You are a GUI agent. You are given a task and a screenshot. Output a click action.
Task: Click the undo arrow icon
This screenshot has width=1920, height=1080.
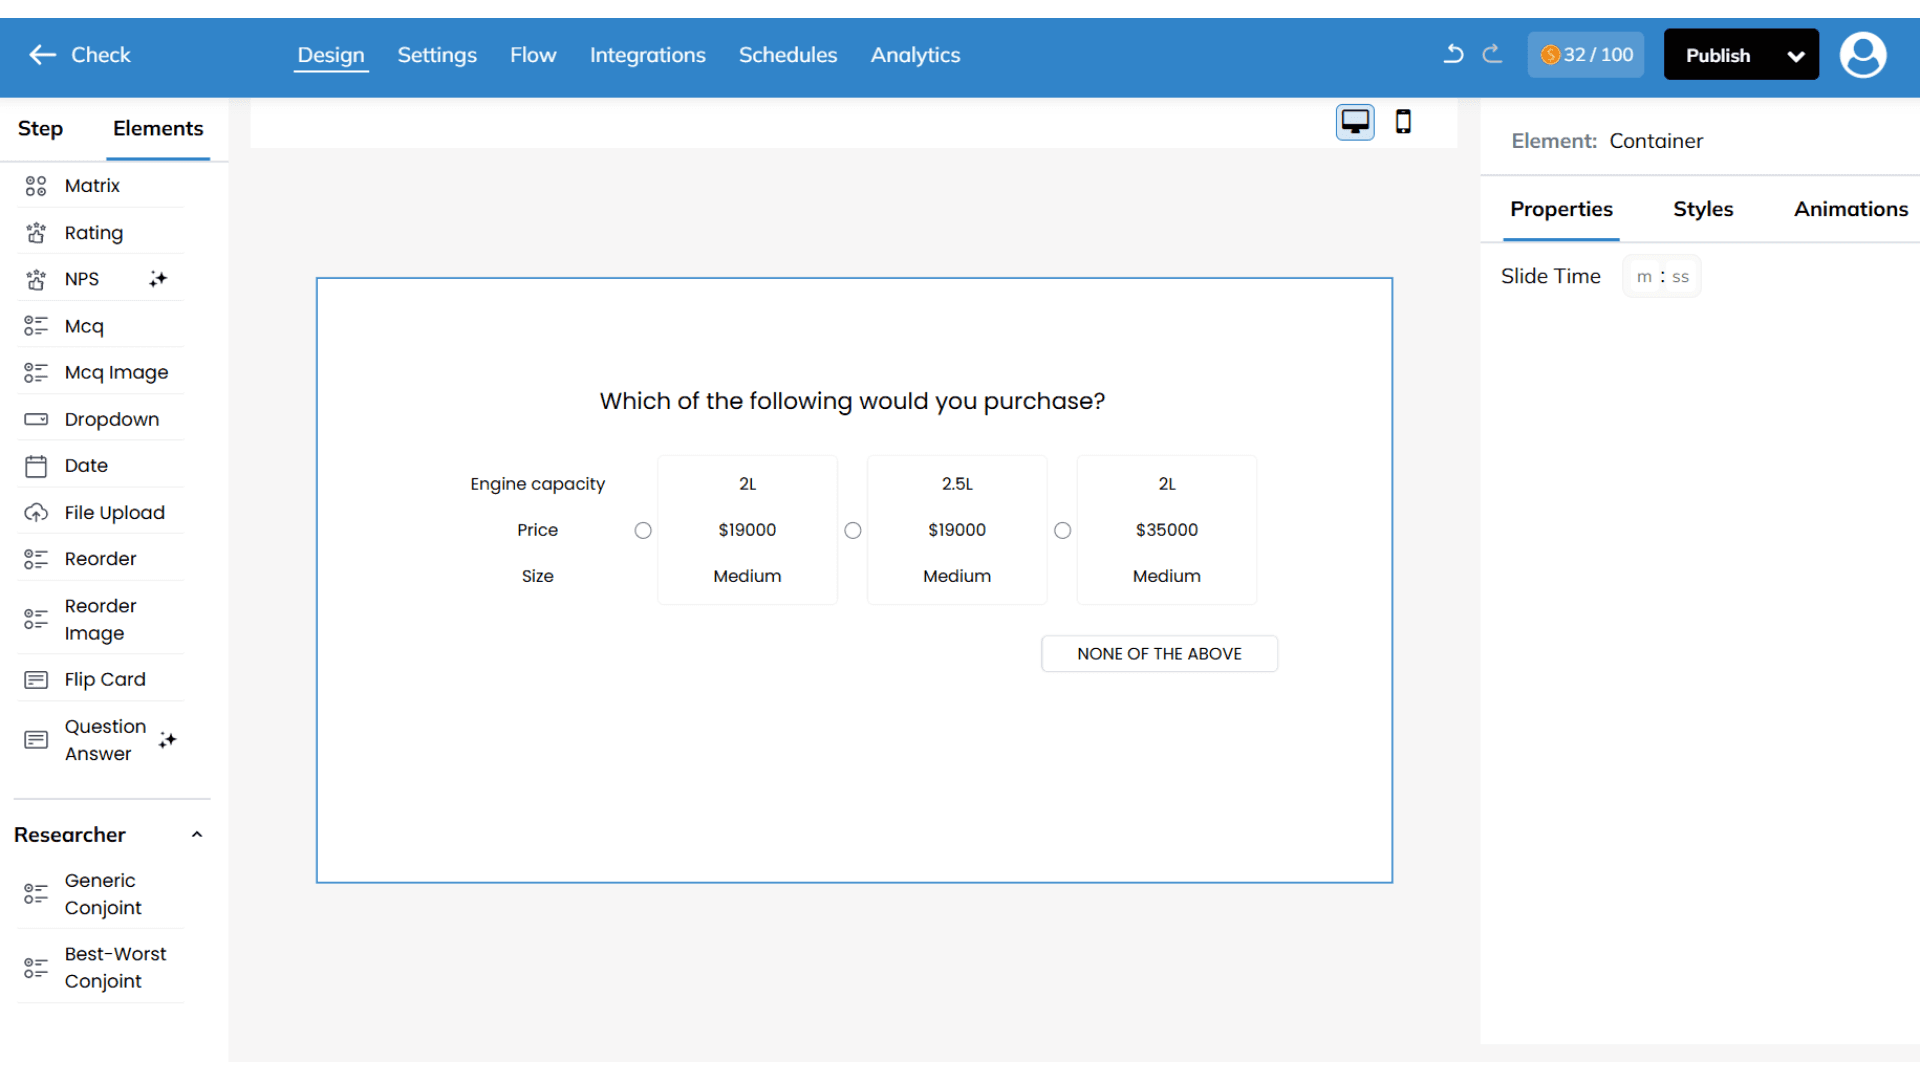[x=1453, y=54]
